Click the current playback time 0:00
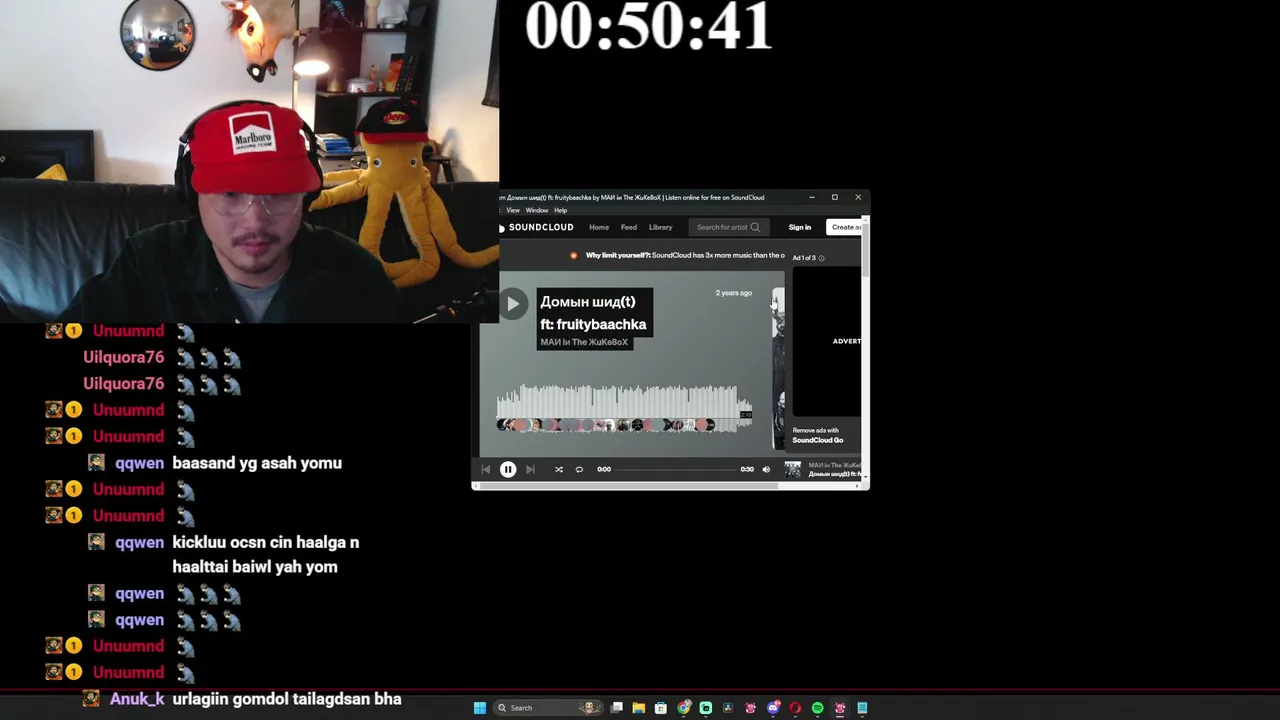The image size is (1280, 720). coord(604,469)
